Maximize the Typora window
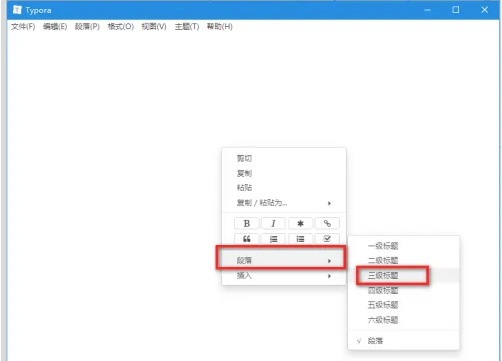The height and width of the screenshot is (361, 502). pos(456,10)
